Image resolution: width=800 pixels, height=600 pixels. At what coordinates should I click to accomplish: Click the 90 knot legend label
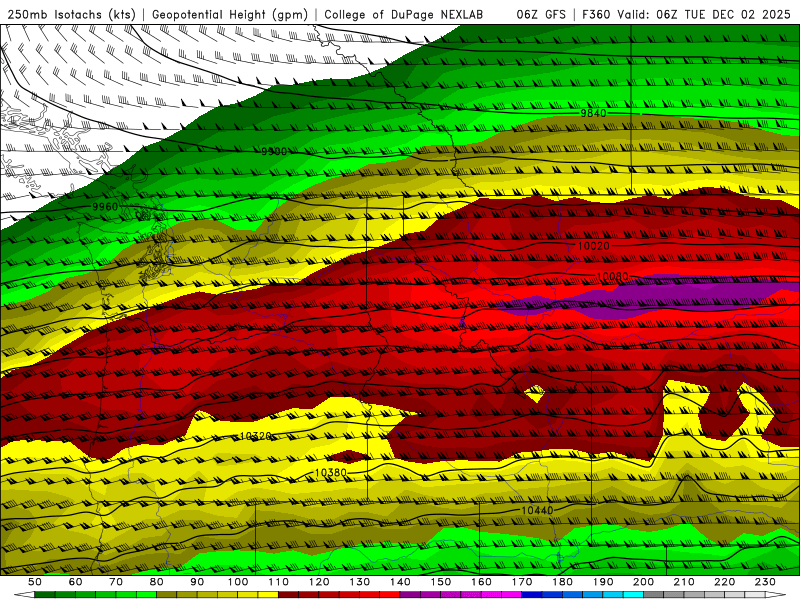(197, 582)
